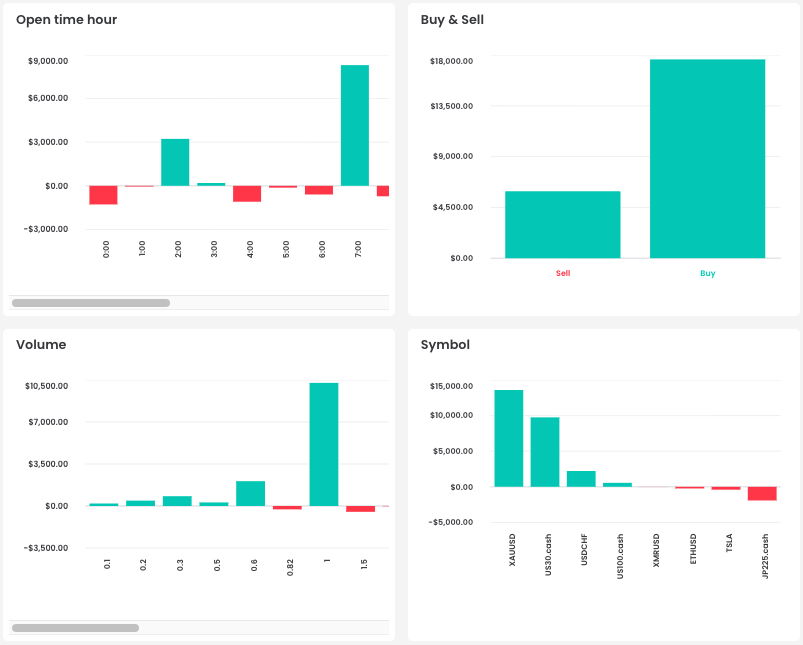
Task: Click the small red bar above 0.82
Action: (290, 508)
